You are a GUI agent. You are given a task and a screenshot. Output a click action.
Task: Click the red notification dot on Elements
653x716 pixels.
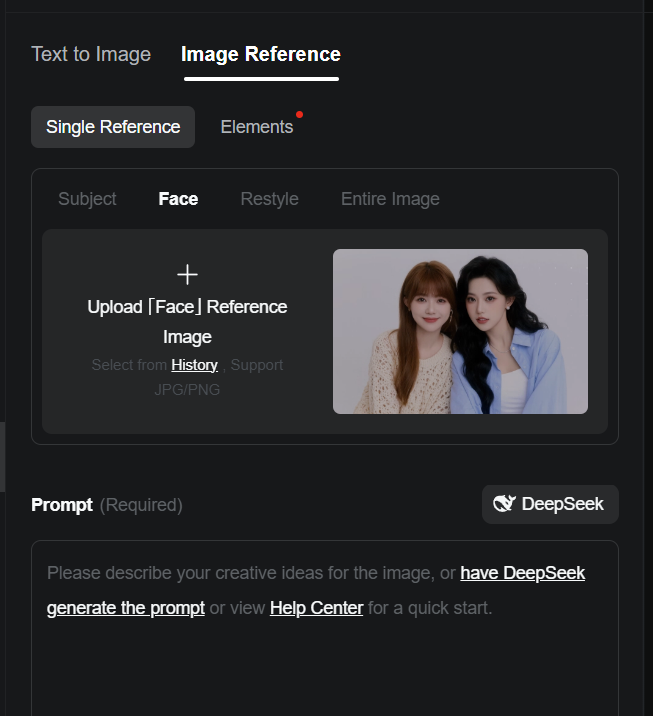click(300, 115)
